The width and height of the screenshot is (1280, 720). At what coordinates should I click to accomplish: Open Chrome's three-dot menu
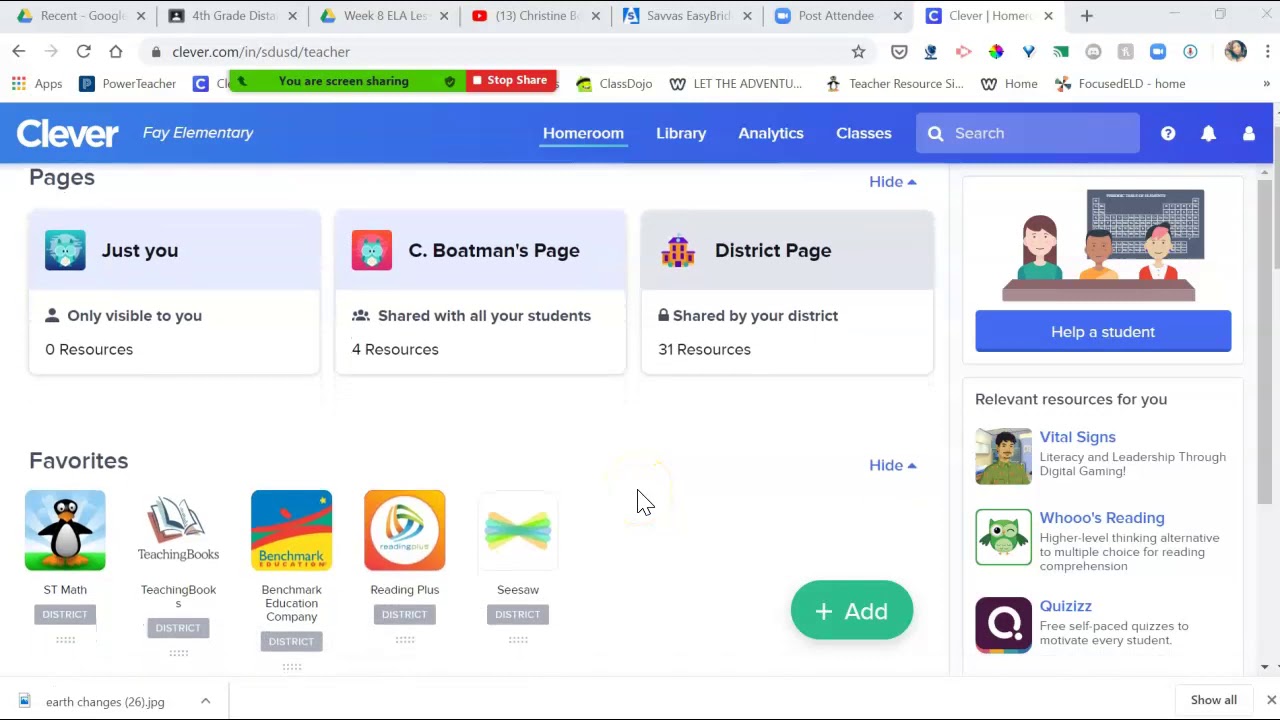click(x=1266, y=51)
